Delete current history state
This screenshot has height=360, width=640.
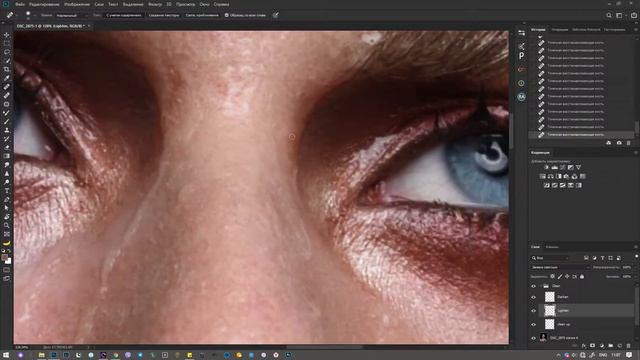click(x=629, y=143)
